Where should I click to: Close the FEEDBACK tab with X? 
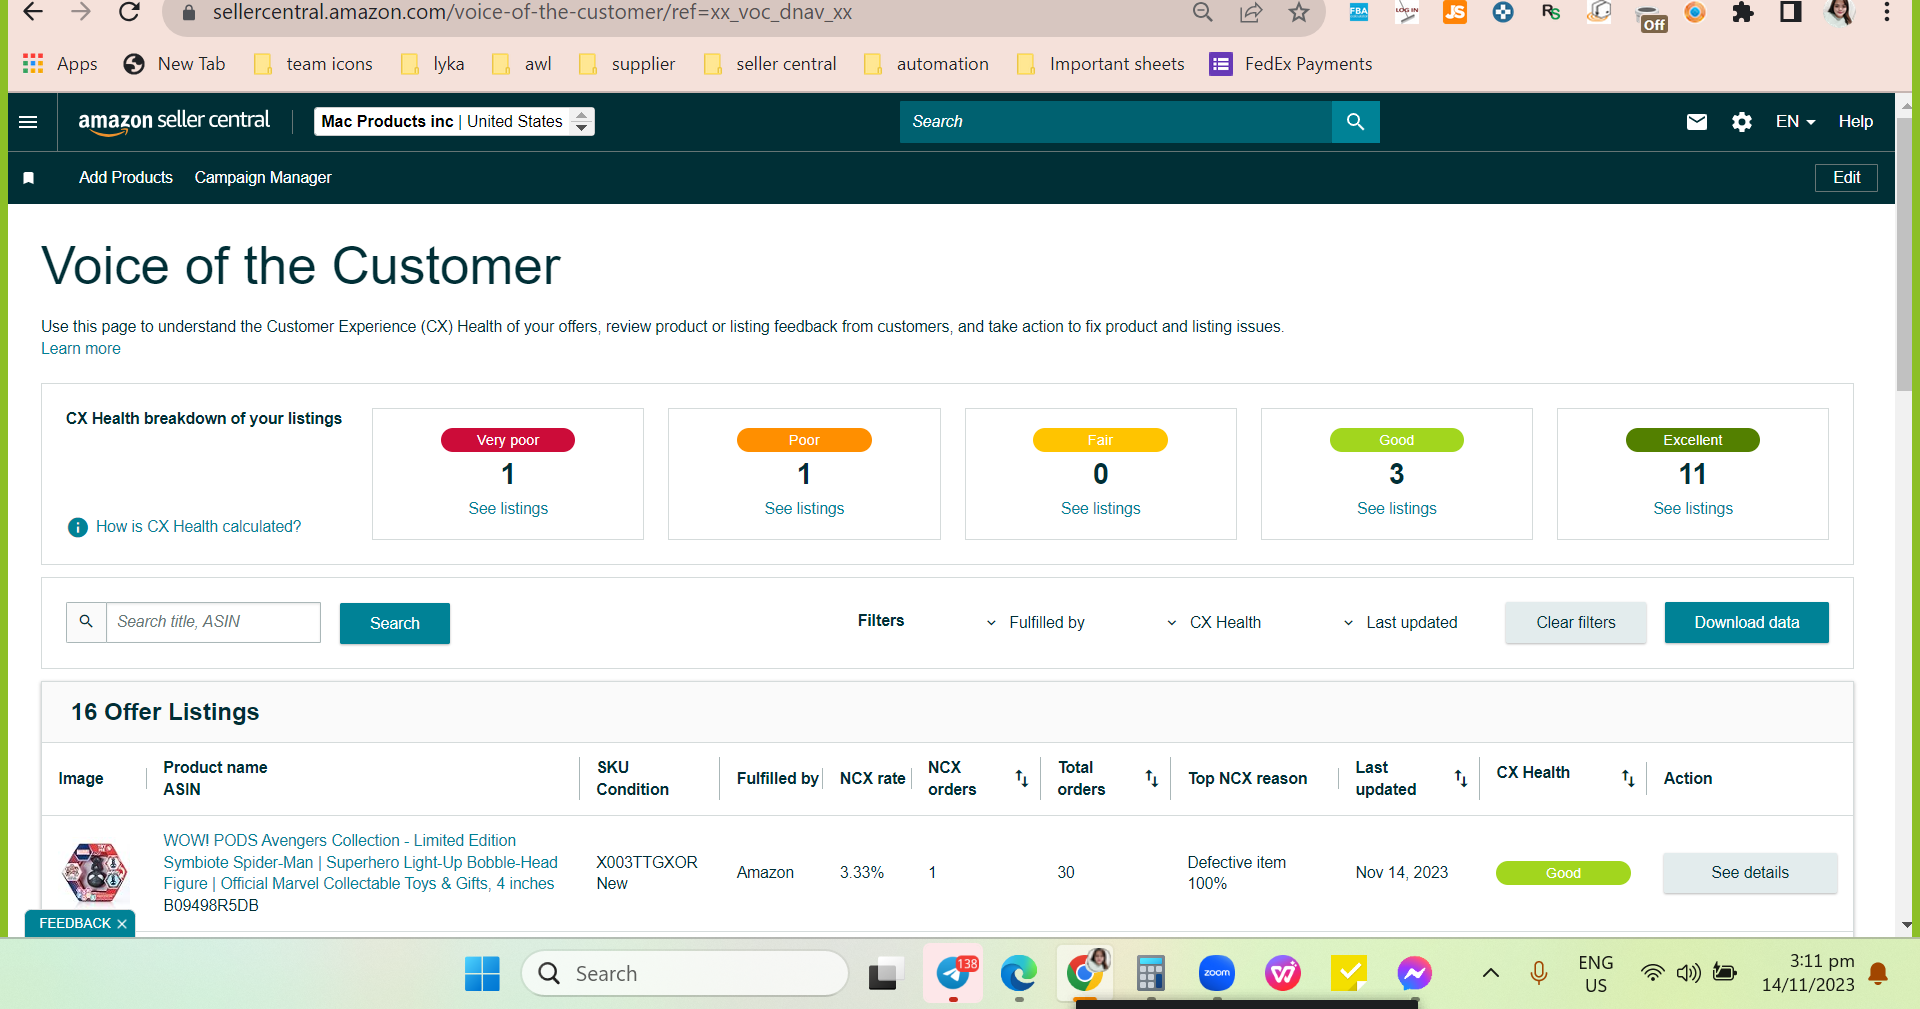122,924
